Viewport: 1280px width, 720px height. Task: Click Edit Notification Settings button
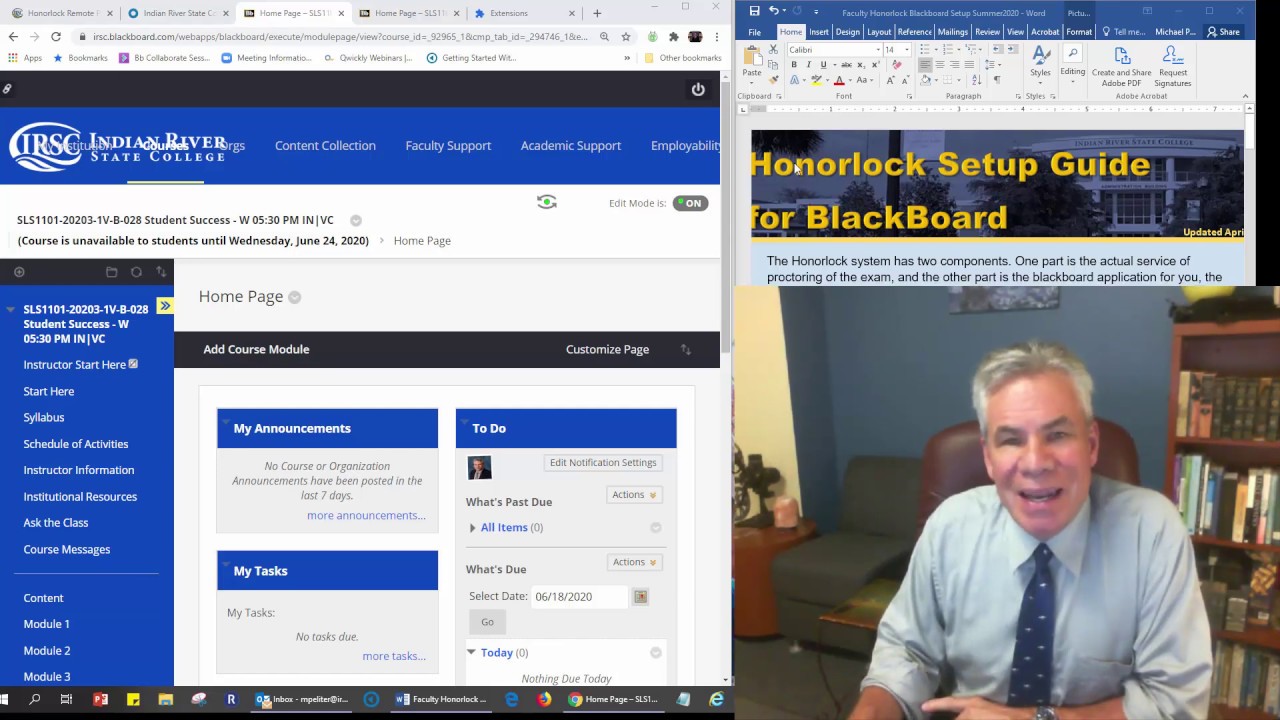tap(603, 463)
